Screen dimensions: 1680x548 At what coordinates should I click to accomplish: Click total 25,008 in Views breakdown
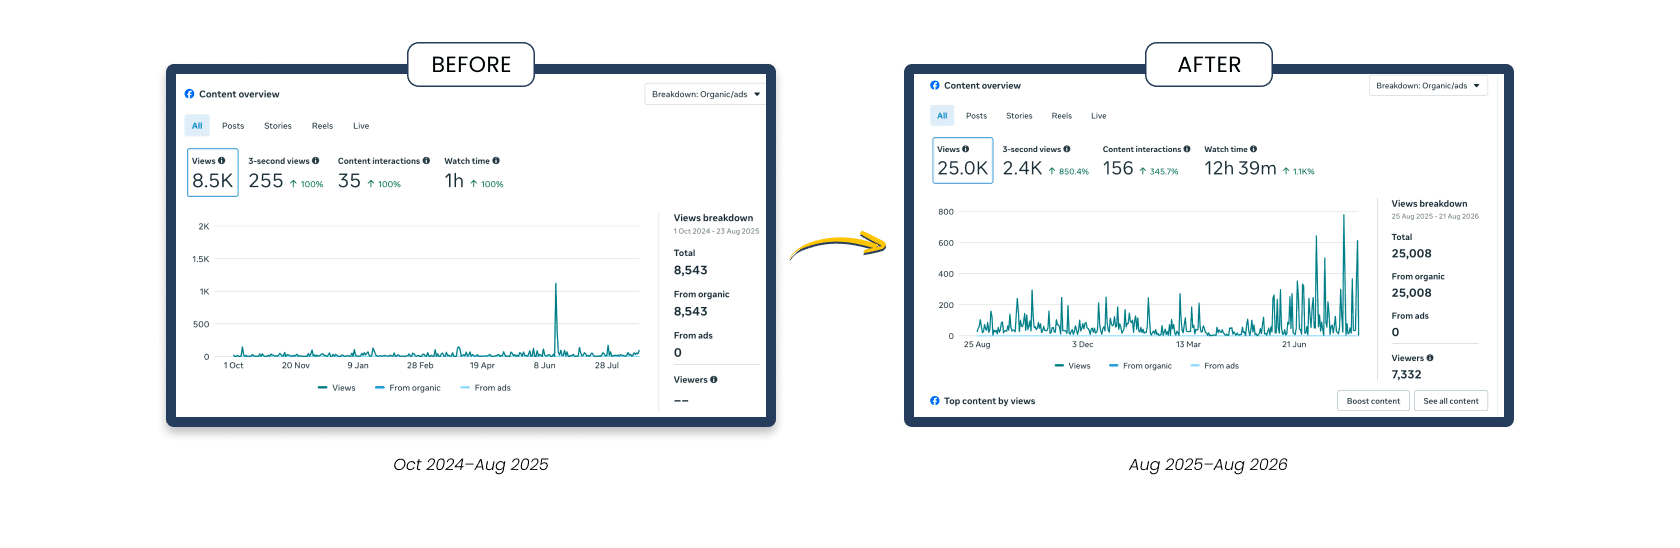(1412, 254)
